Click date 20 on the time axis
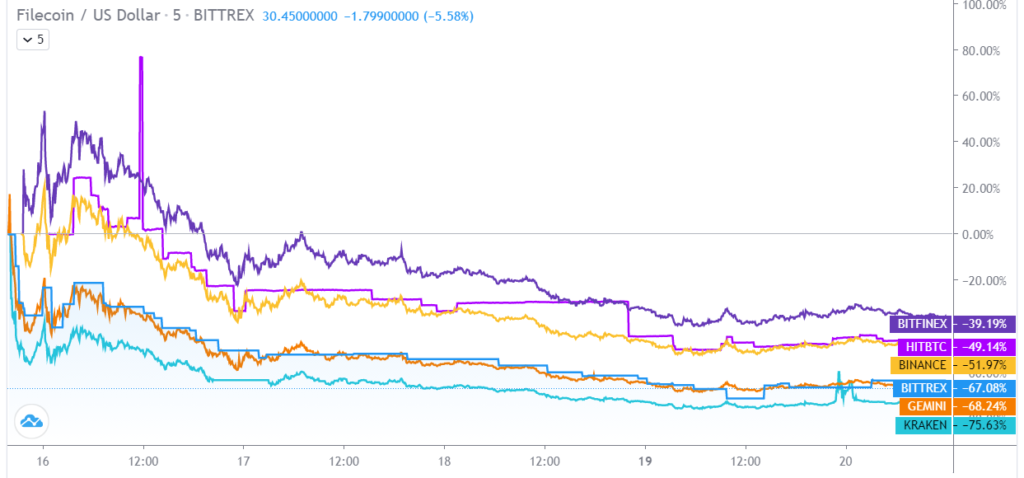Image resolution: width=1024 pixels, height=478 pixels. (846, 463)
